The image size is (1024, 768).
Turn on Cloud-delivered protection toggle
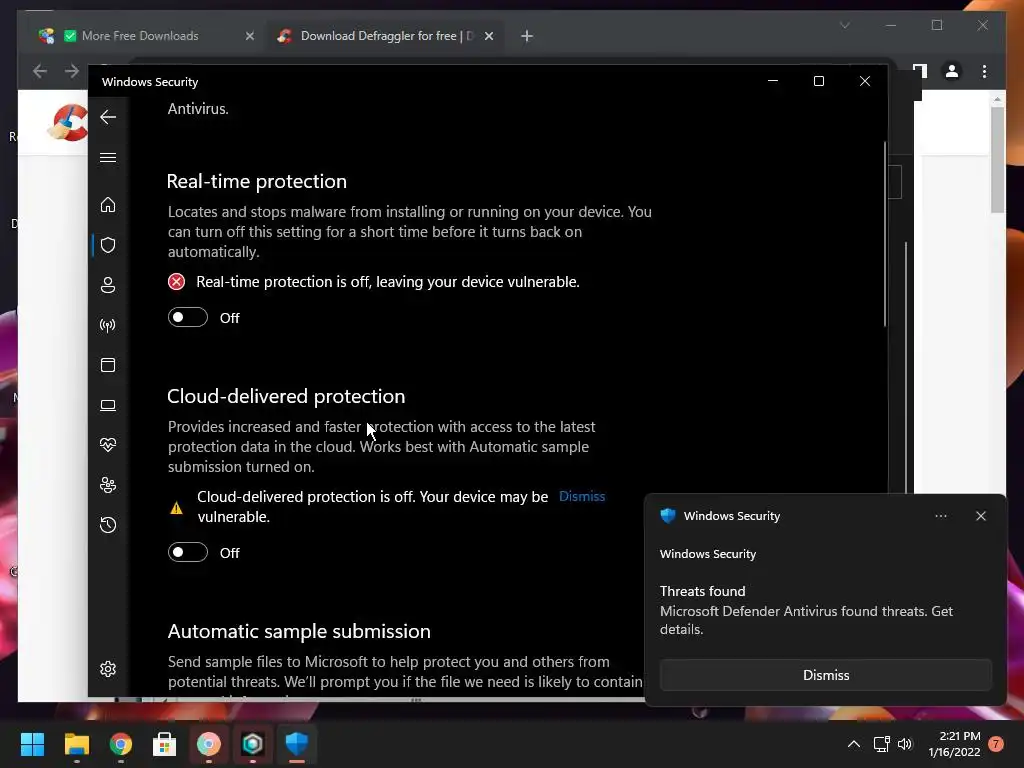pos(188,552)
